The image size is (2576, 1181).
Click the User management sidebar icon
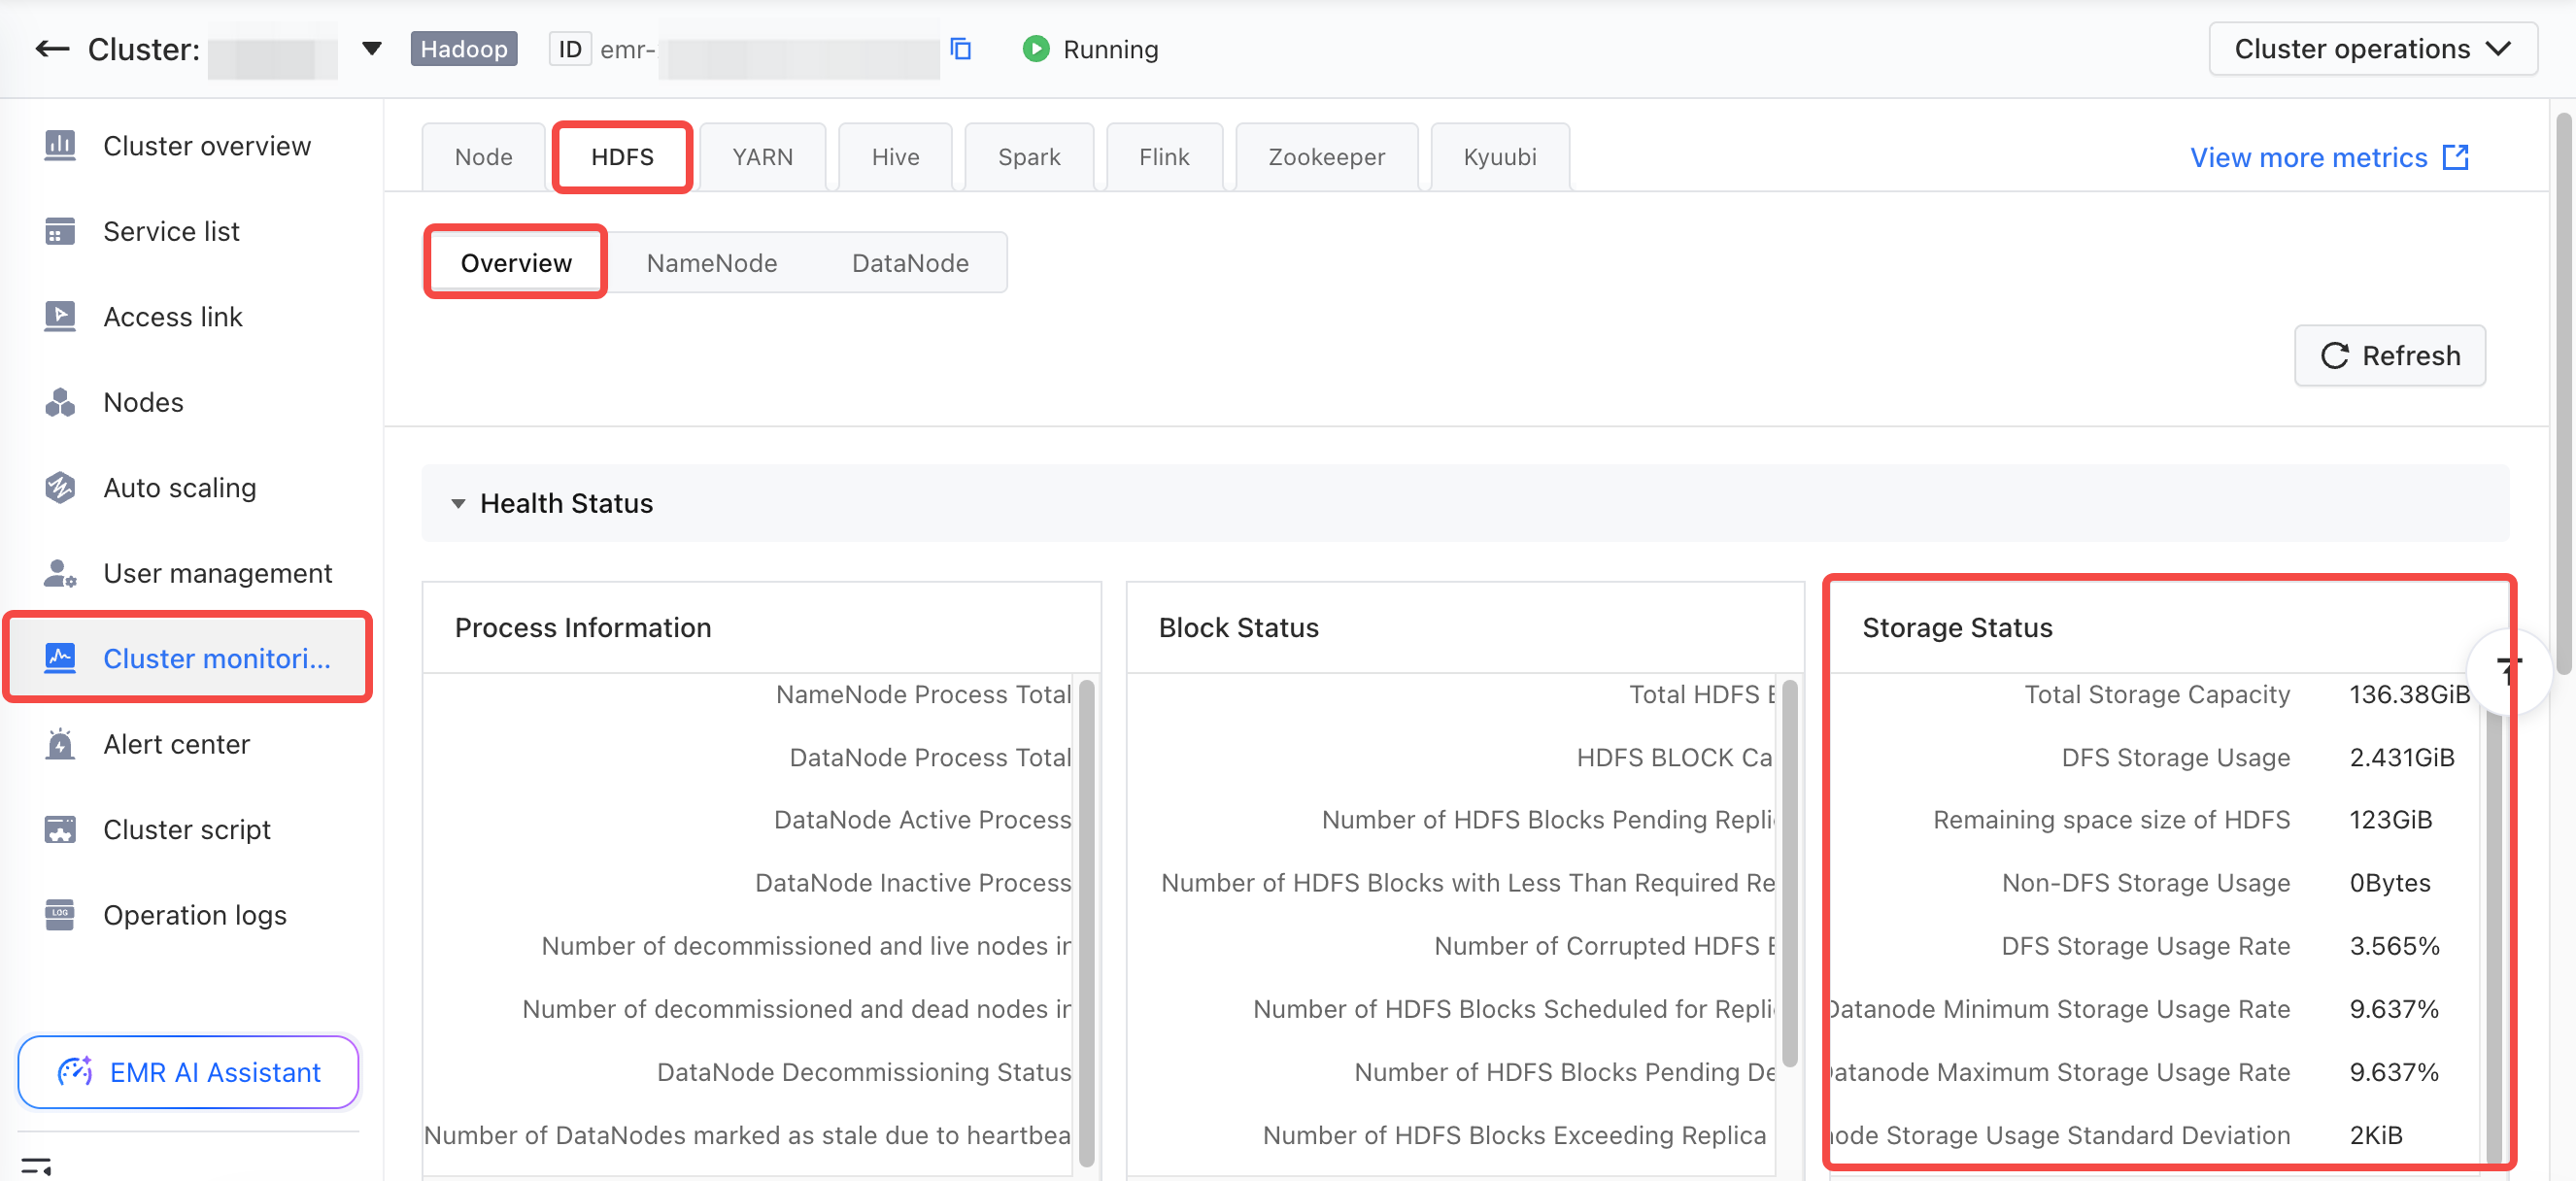point(60,573)
